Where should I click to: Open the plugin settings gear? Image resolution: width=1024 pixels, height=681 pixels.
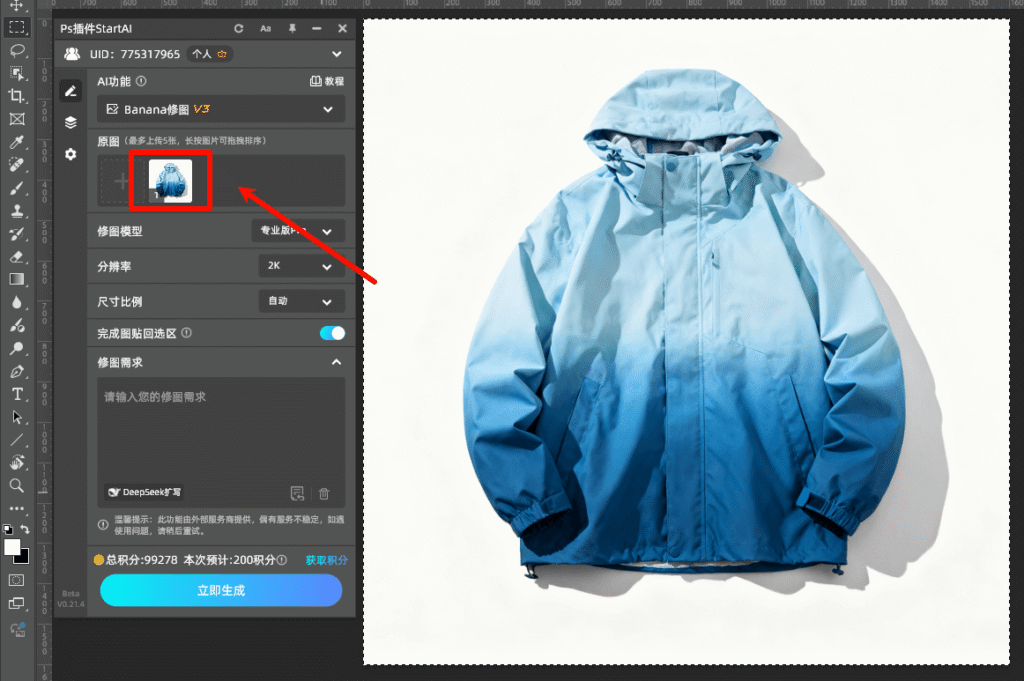[x=70, y=154]
